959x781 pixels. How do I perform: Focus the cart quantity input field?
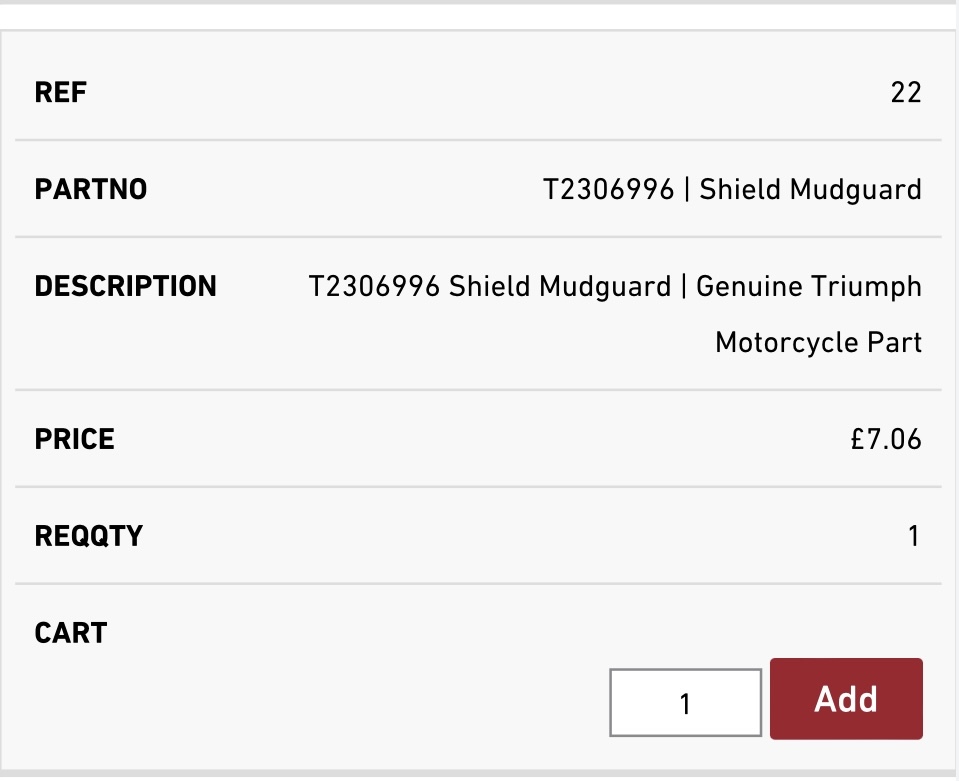(x=686, y=704)
